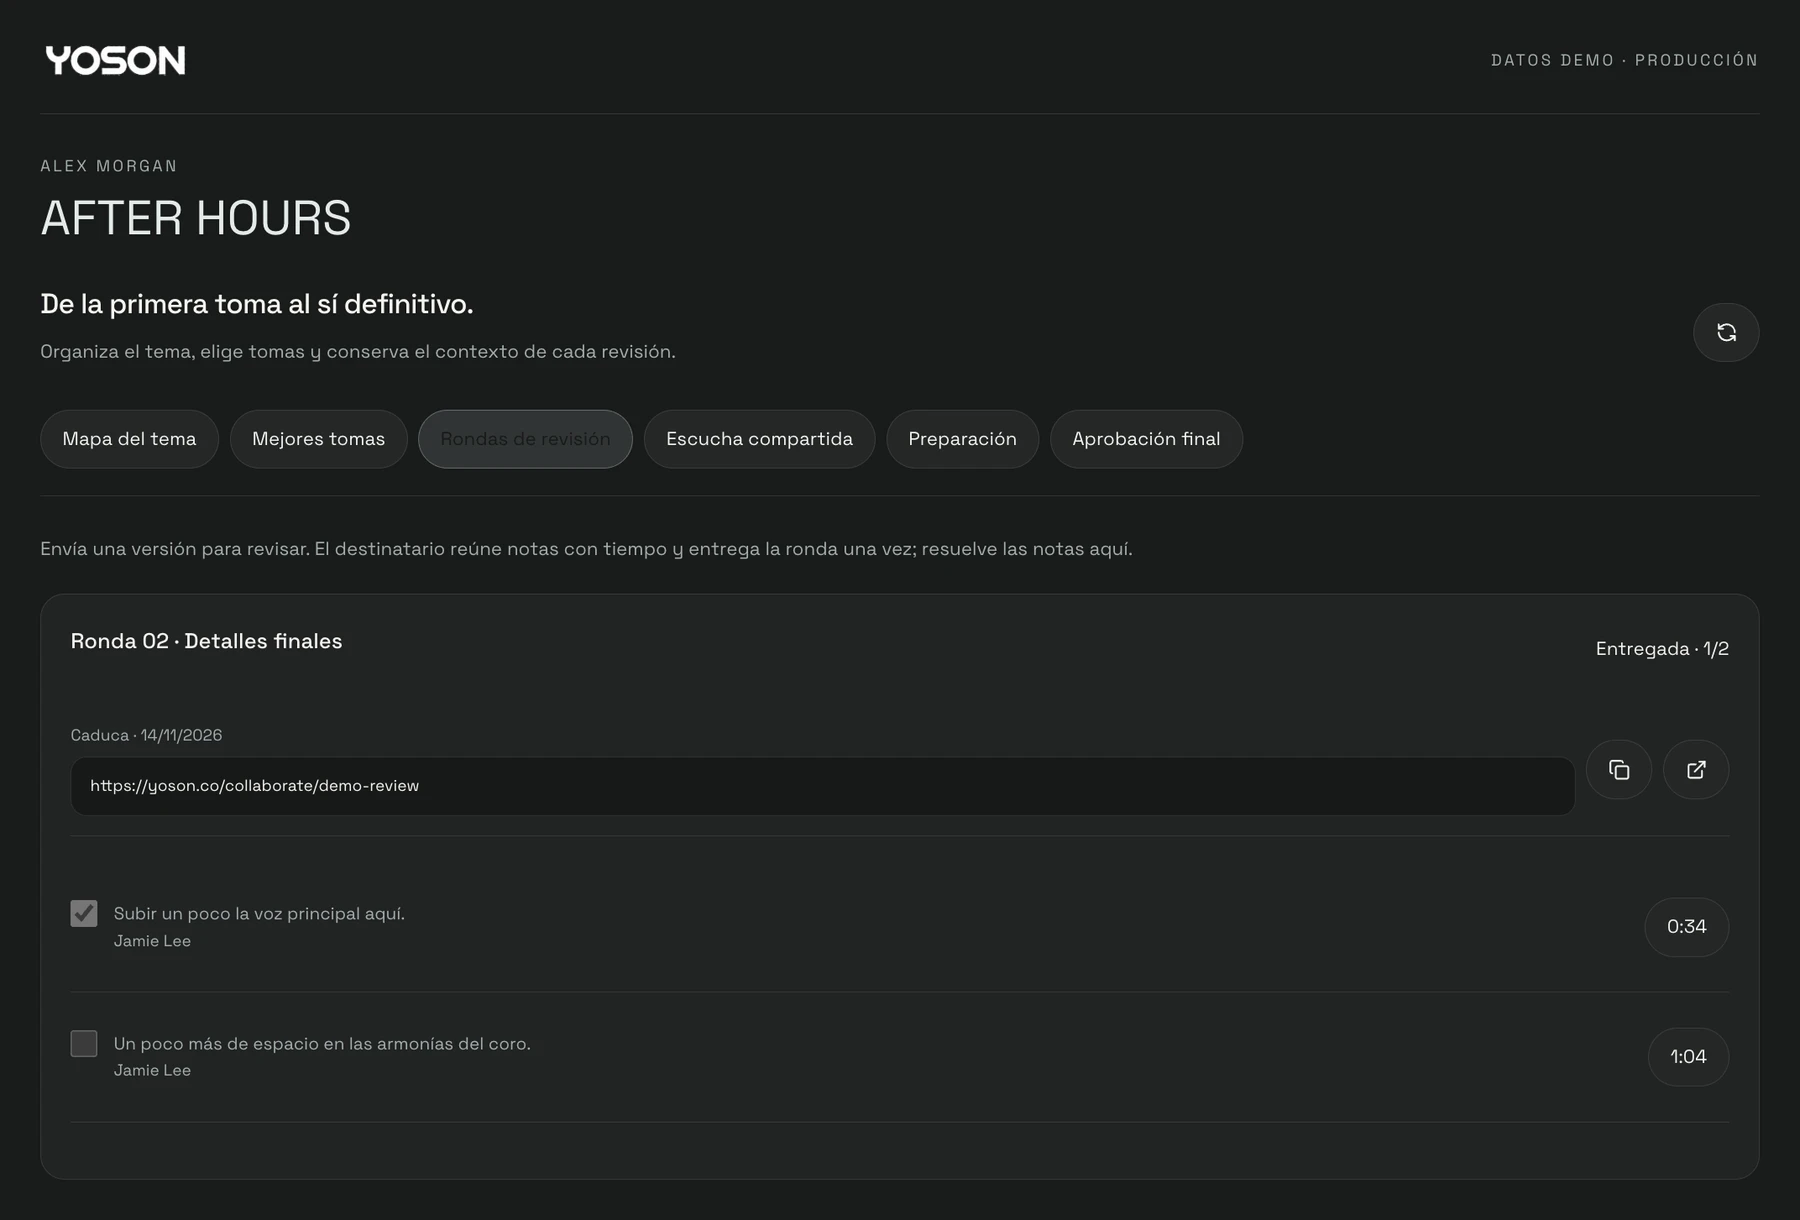Open the Preparación tab

pyautogui.click(x=962, y=439)
